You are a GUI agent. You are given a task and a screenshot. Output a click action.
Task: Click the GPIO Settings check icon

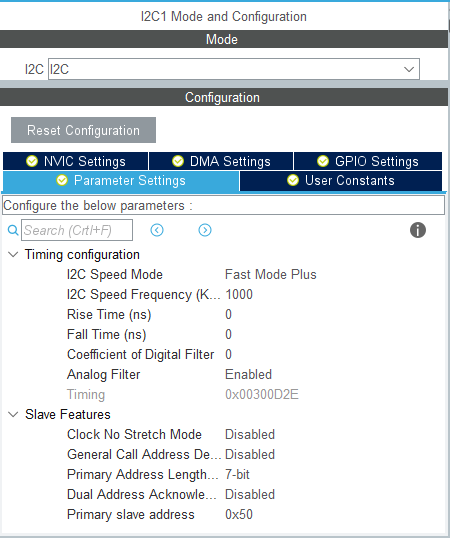point(323,161)
